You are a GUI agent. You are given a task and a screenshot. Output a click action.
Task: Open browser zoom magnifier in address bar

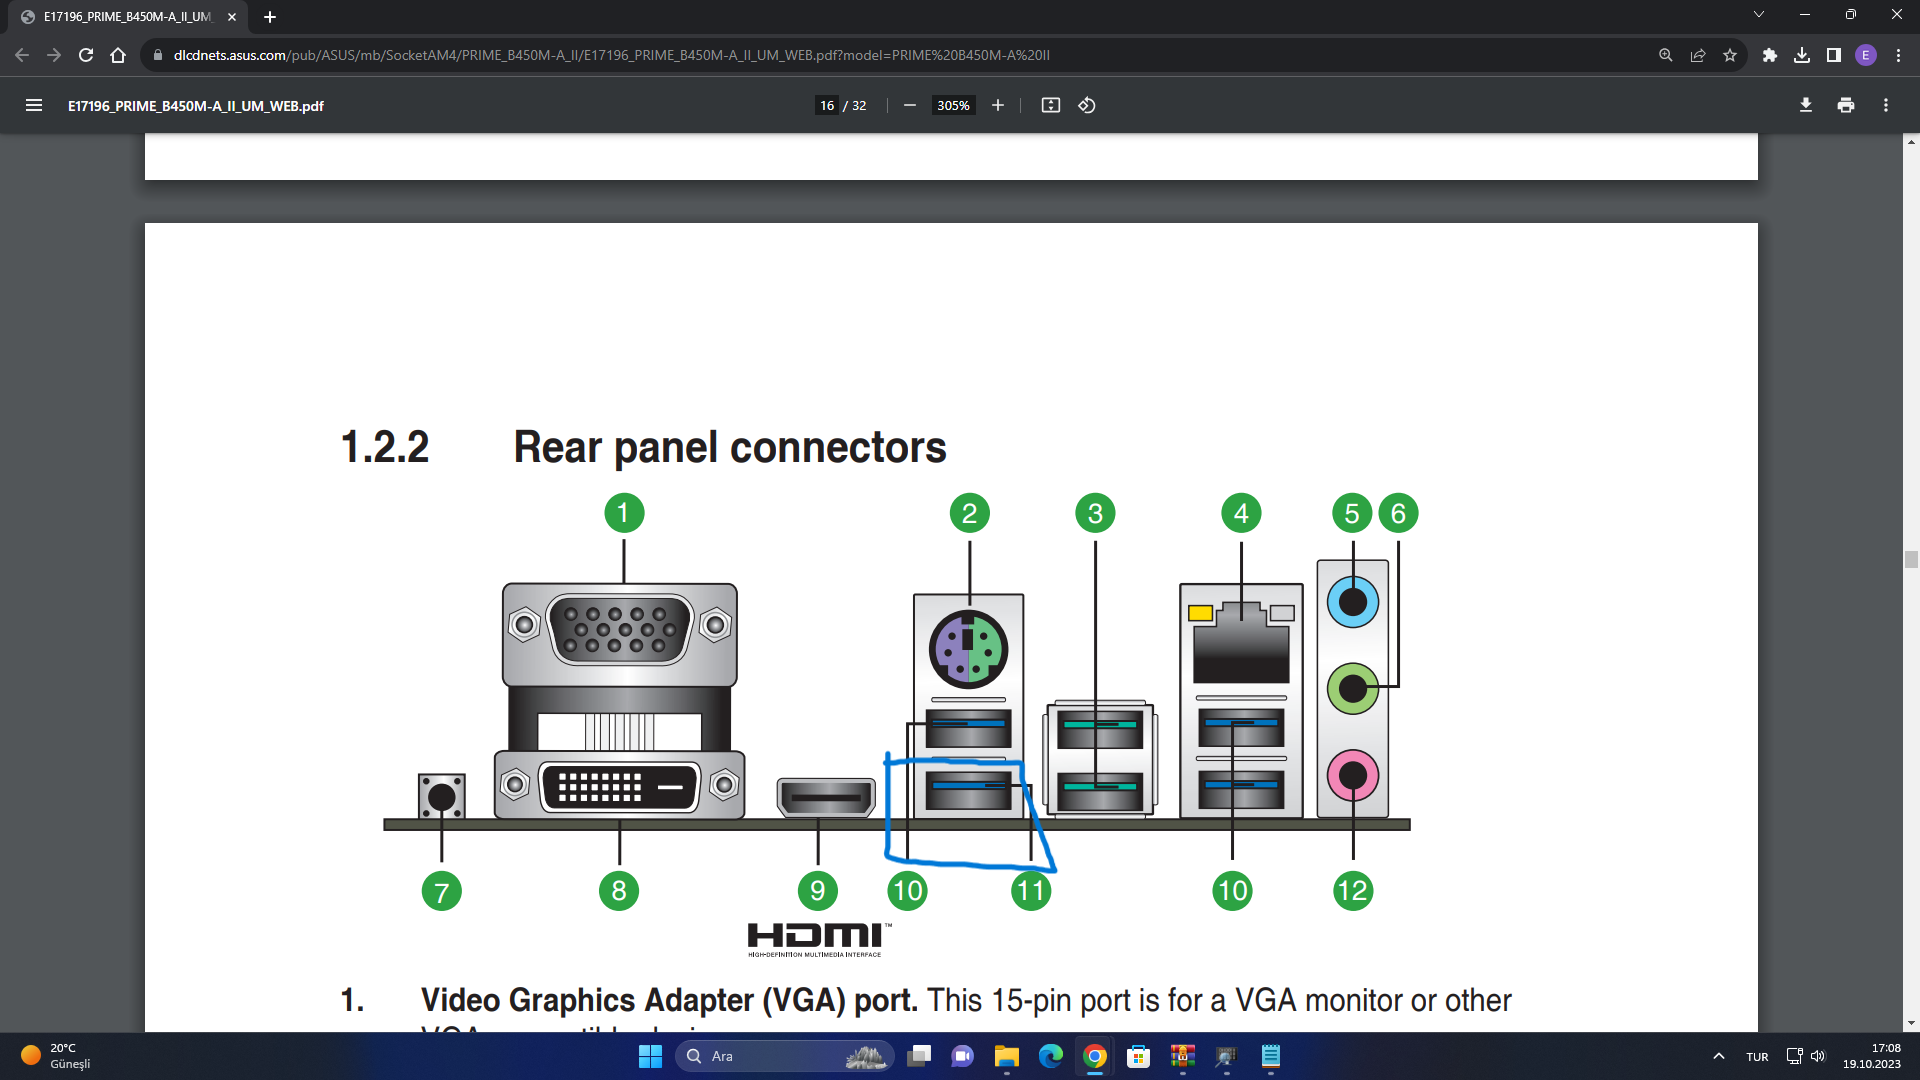point(1666,55)
